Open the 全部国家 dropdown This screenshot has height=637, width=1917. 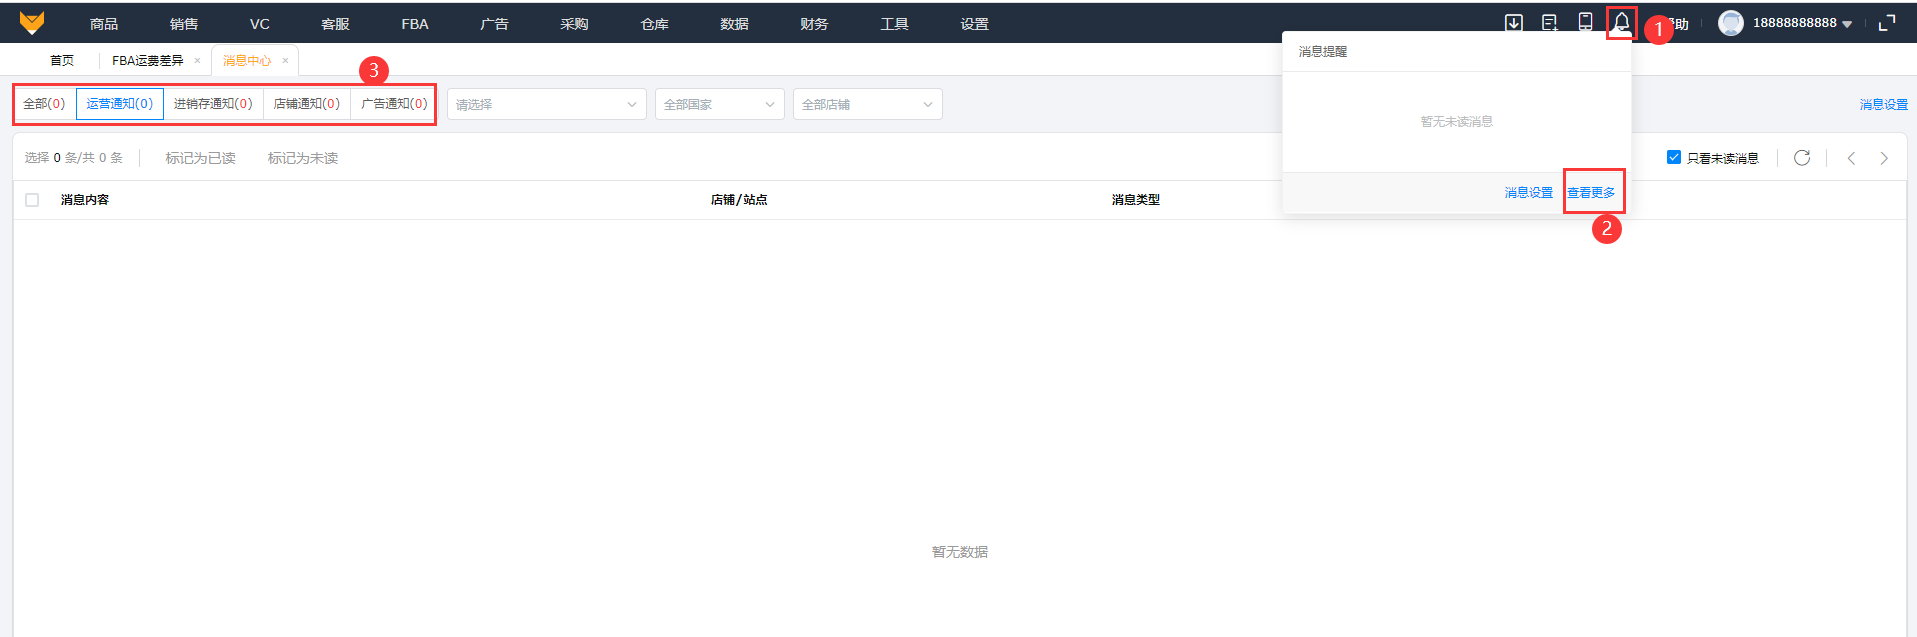coord(720,104)
